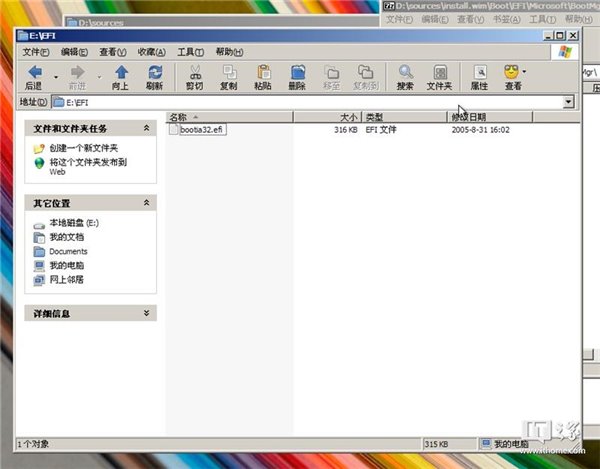The image size is (600, 469).
Task: Open the 帮助(H) help menu
Action: click(x=229, y=52)
